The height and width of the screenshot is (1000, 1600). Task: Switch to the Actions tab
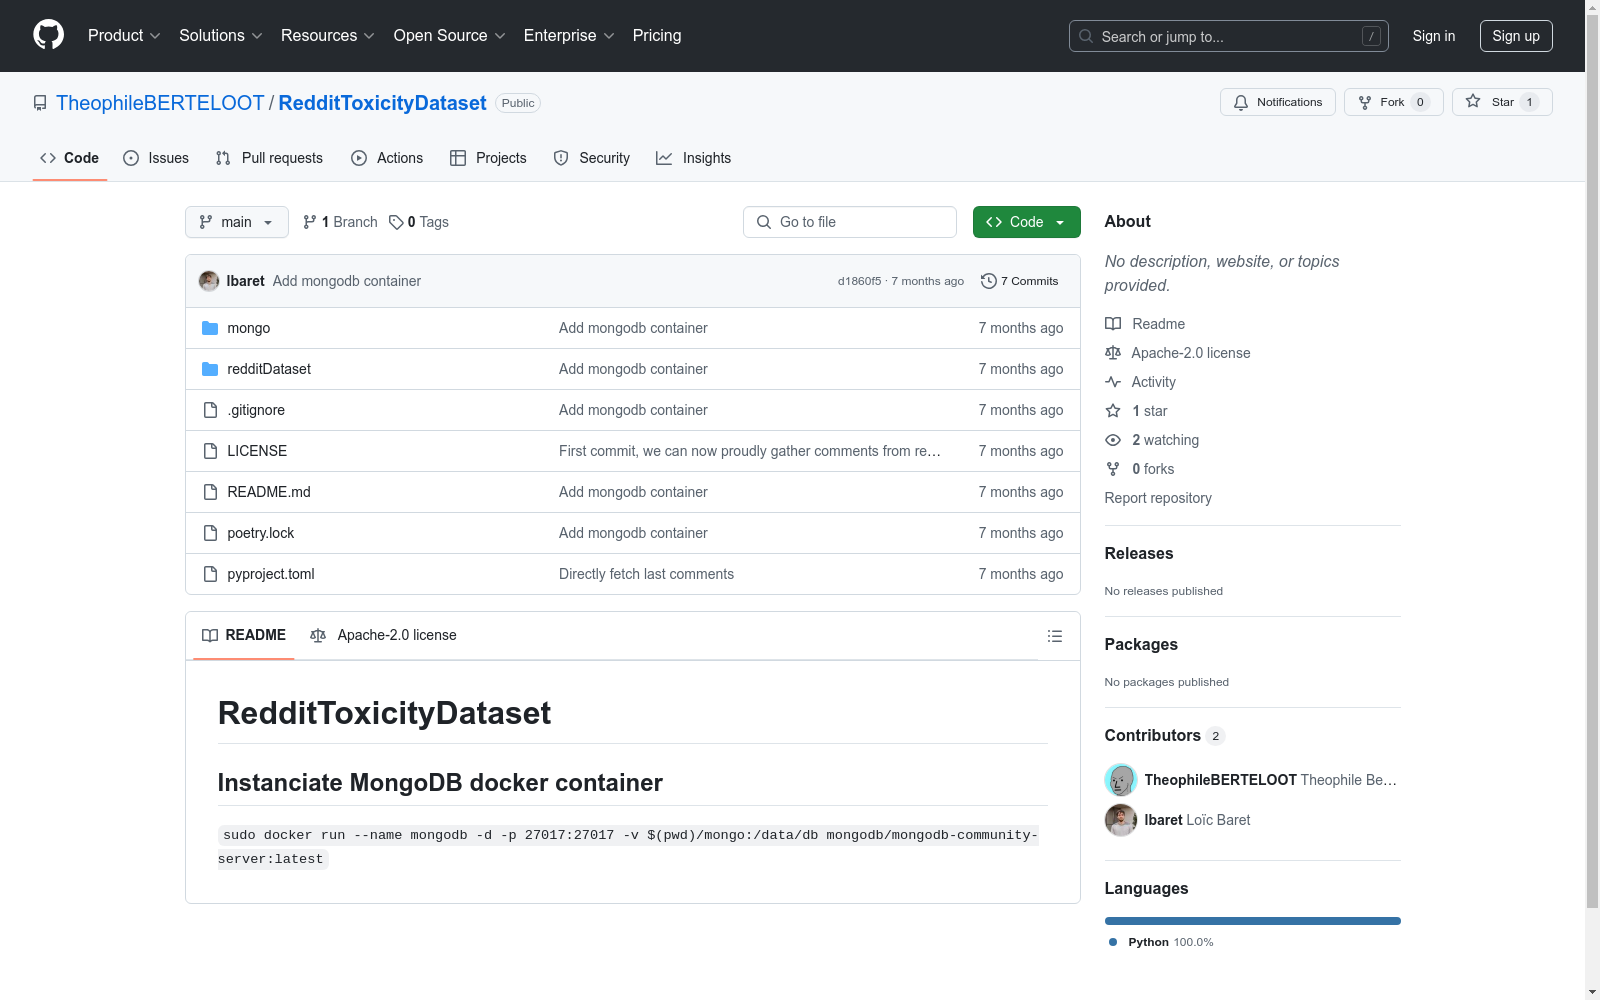387,158
